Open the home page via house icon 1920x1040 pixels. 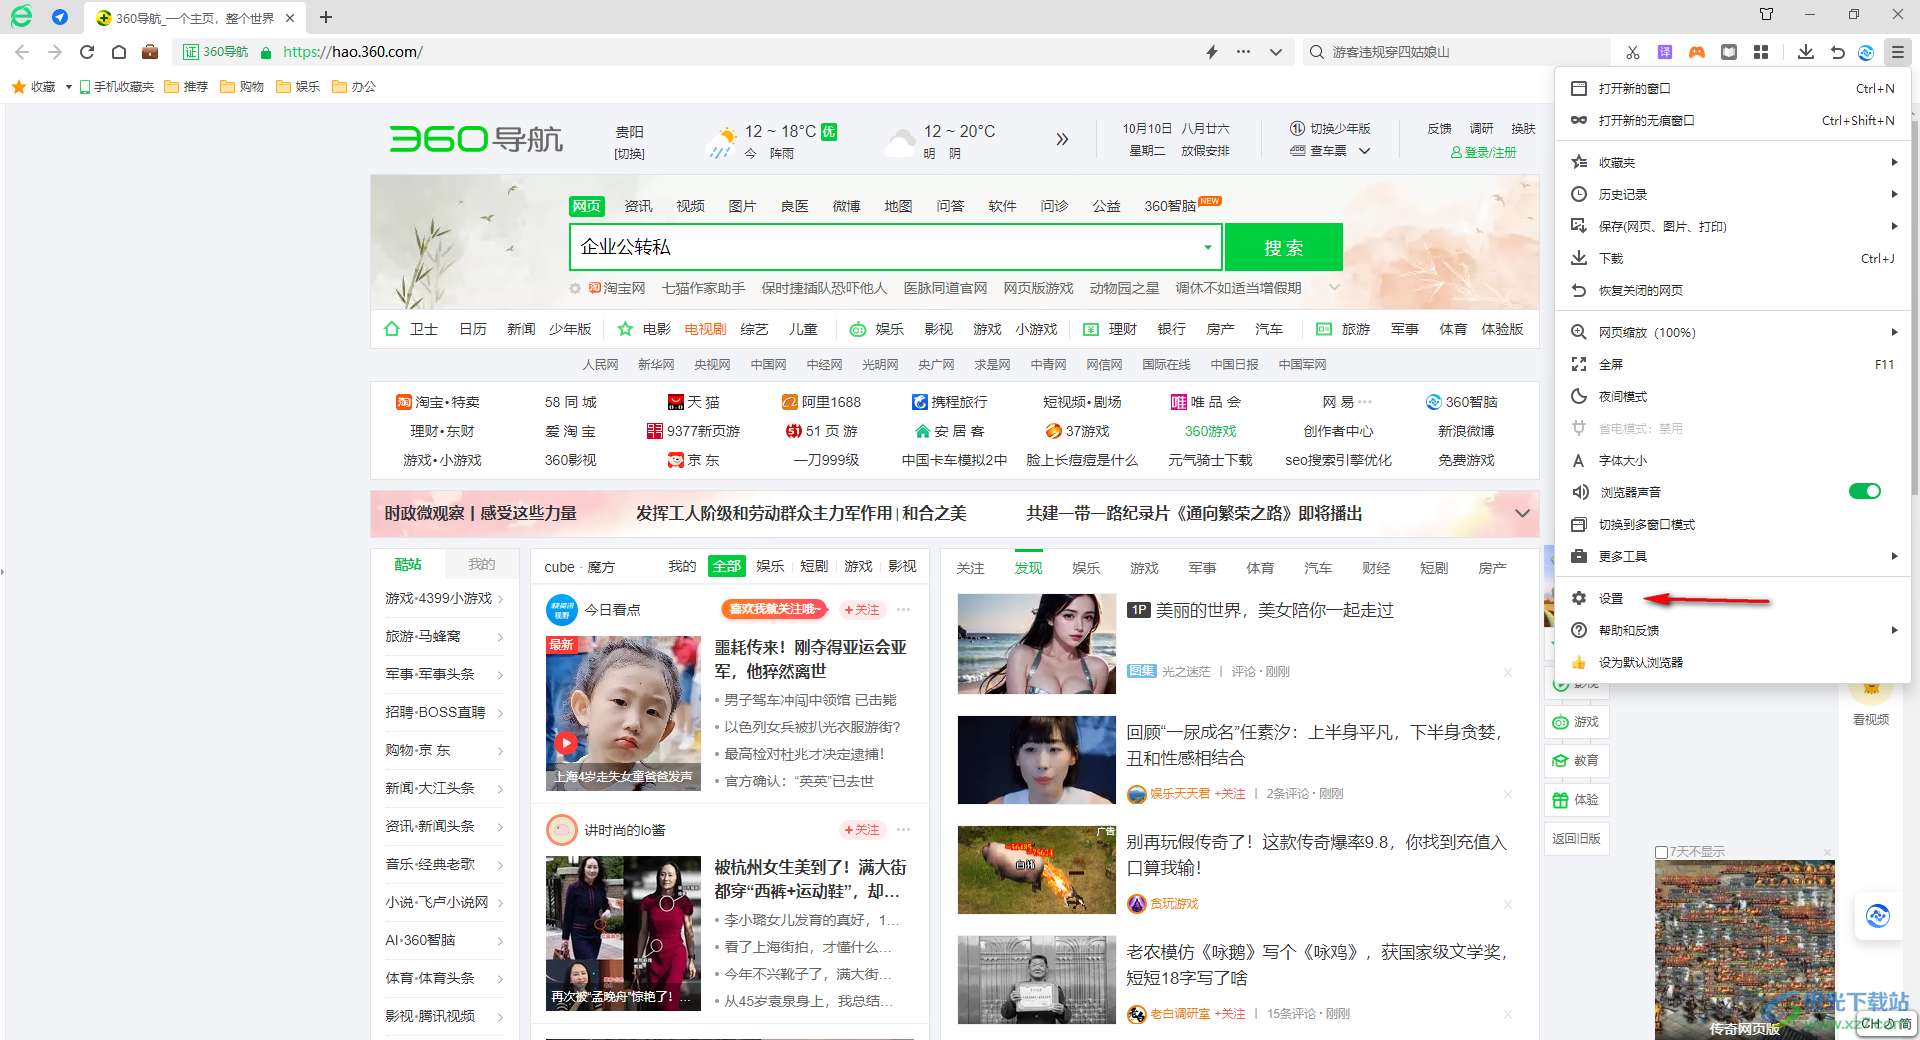[119, 52]
